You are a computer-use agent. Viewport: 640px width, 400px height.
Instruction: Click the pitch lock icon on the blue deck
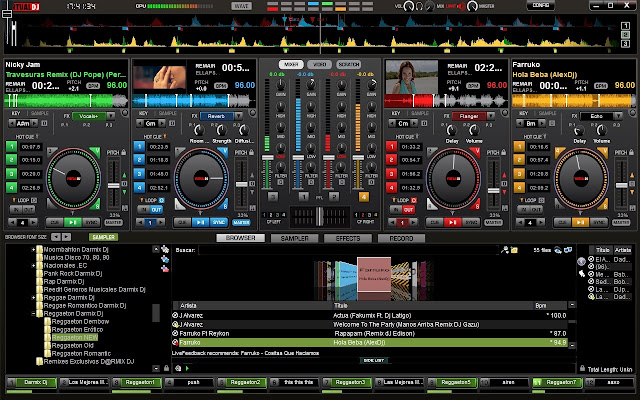pyautogui.click(x=251, y=152)
